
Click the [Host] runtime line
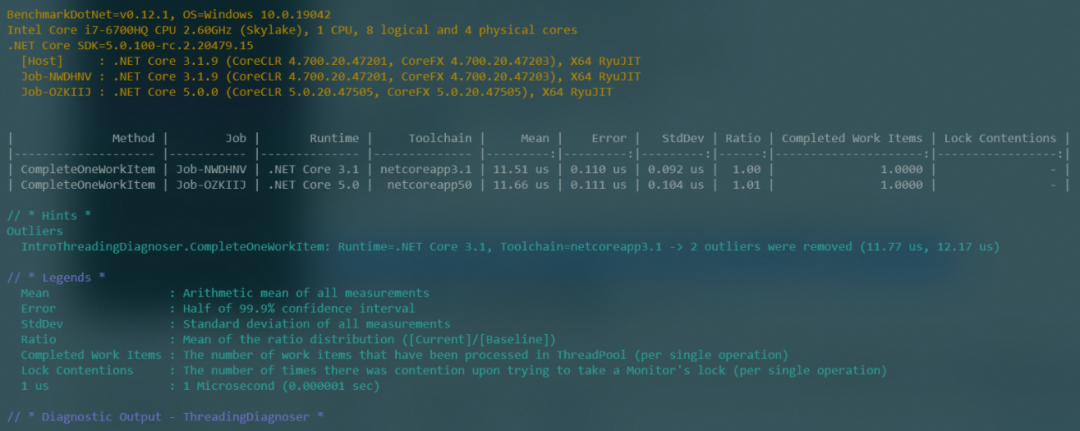(331, 61)
